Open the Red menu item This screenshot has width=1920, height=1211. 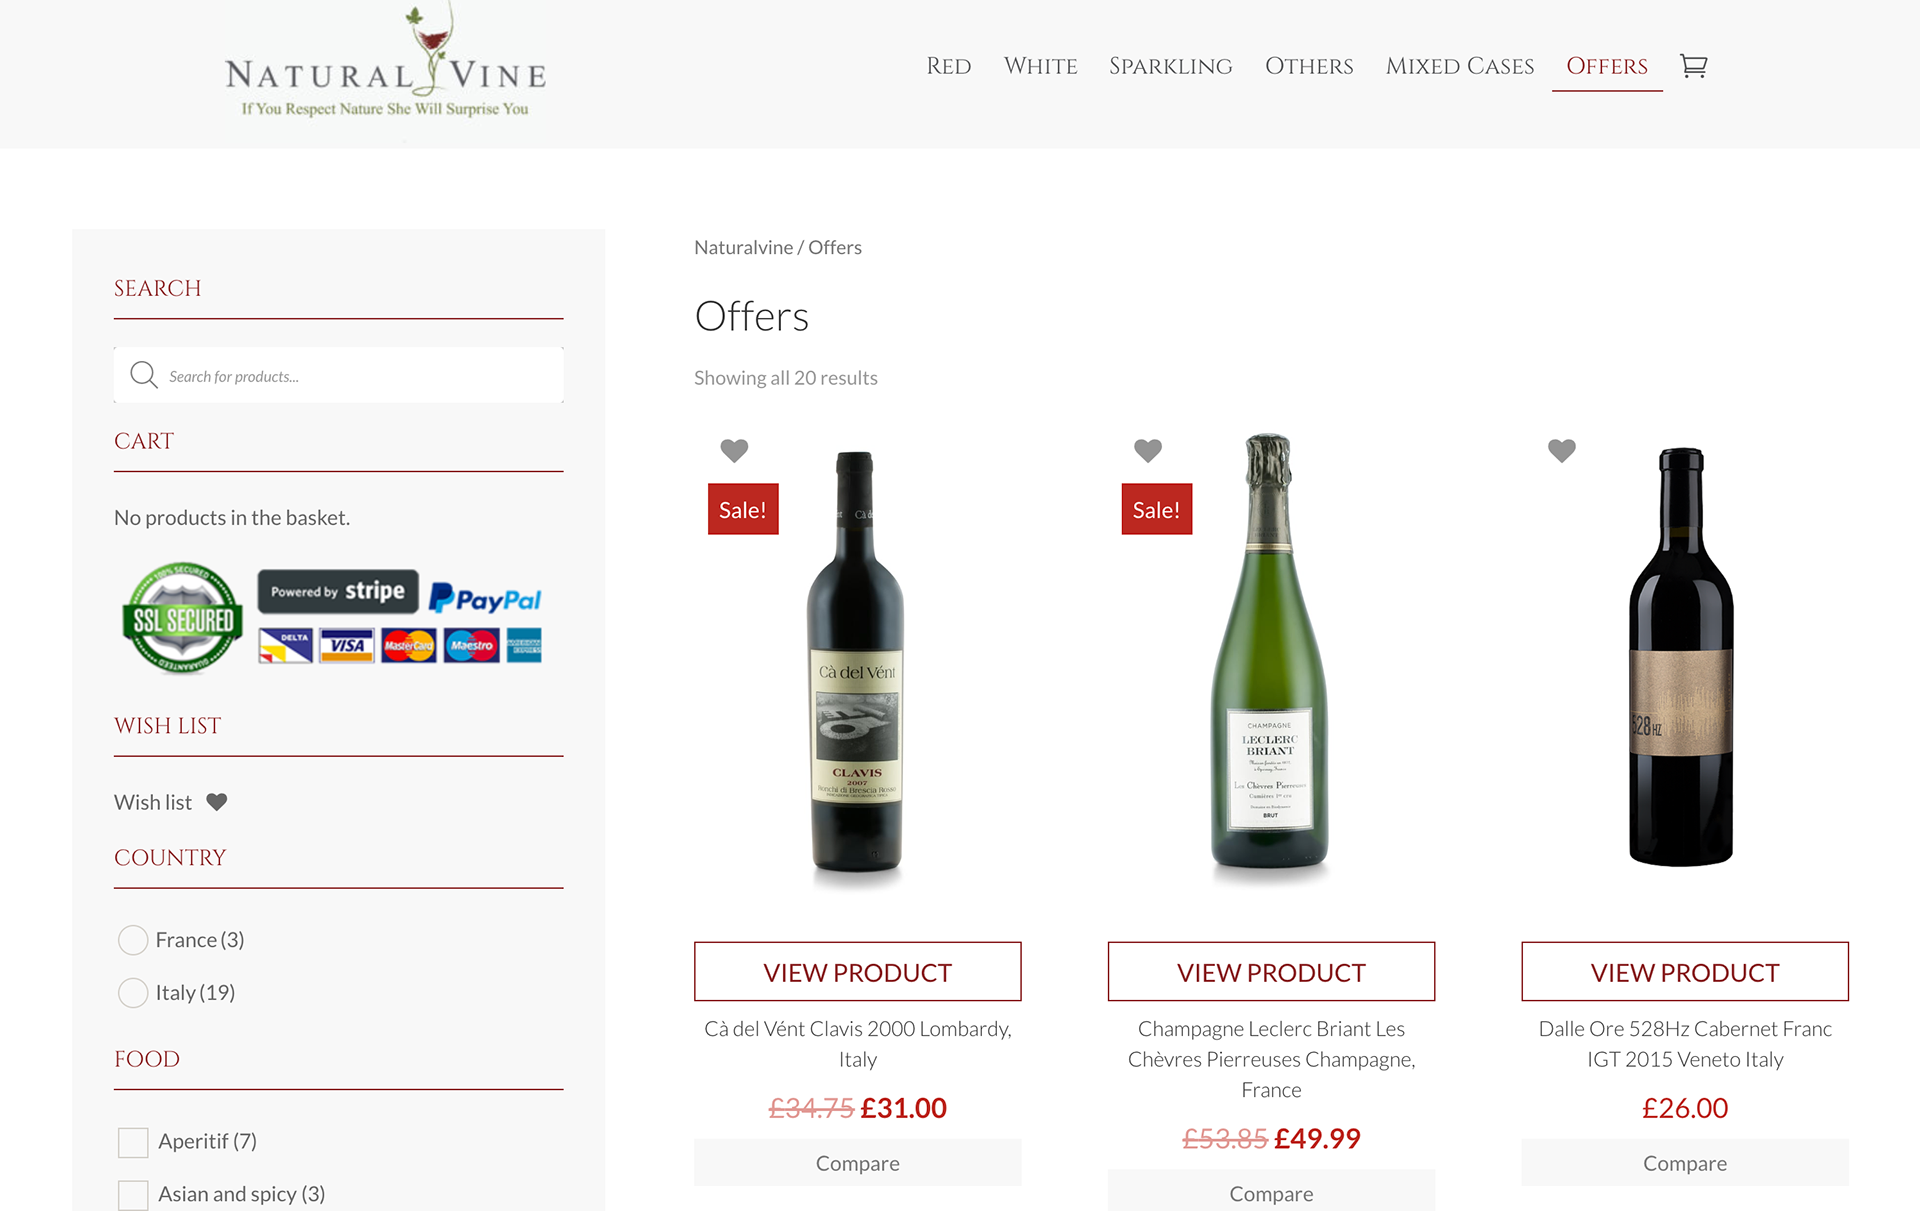click(x=948, y=66)
